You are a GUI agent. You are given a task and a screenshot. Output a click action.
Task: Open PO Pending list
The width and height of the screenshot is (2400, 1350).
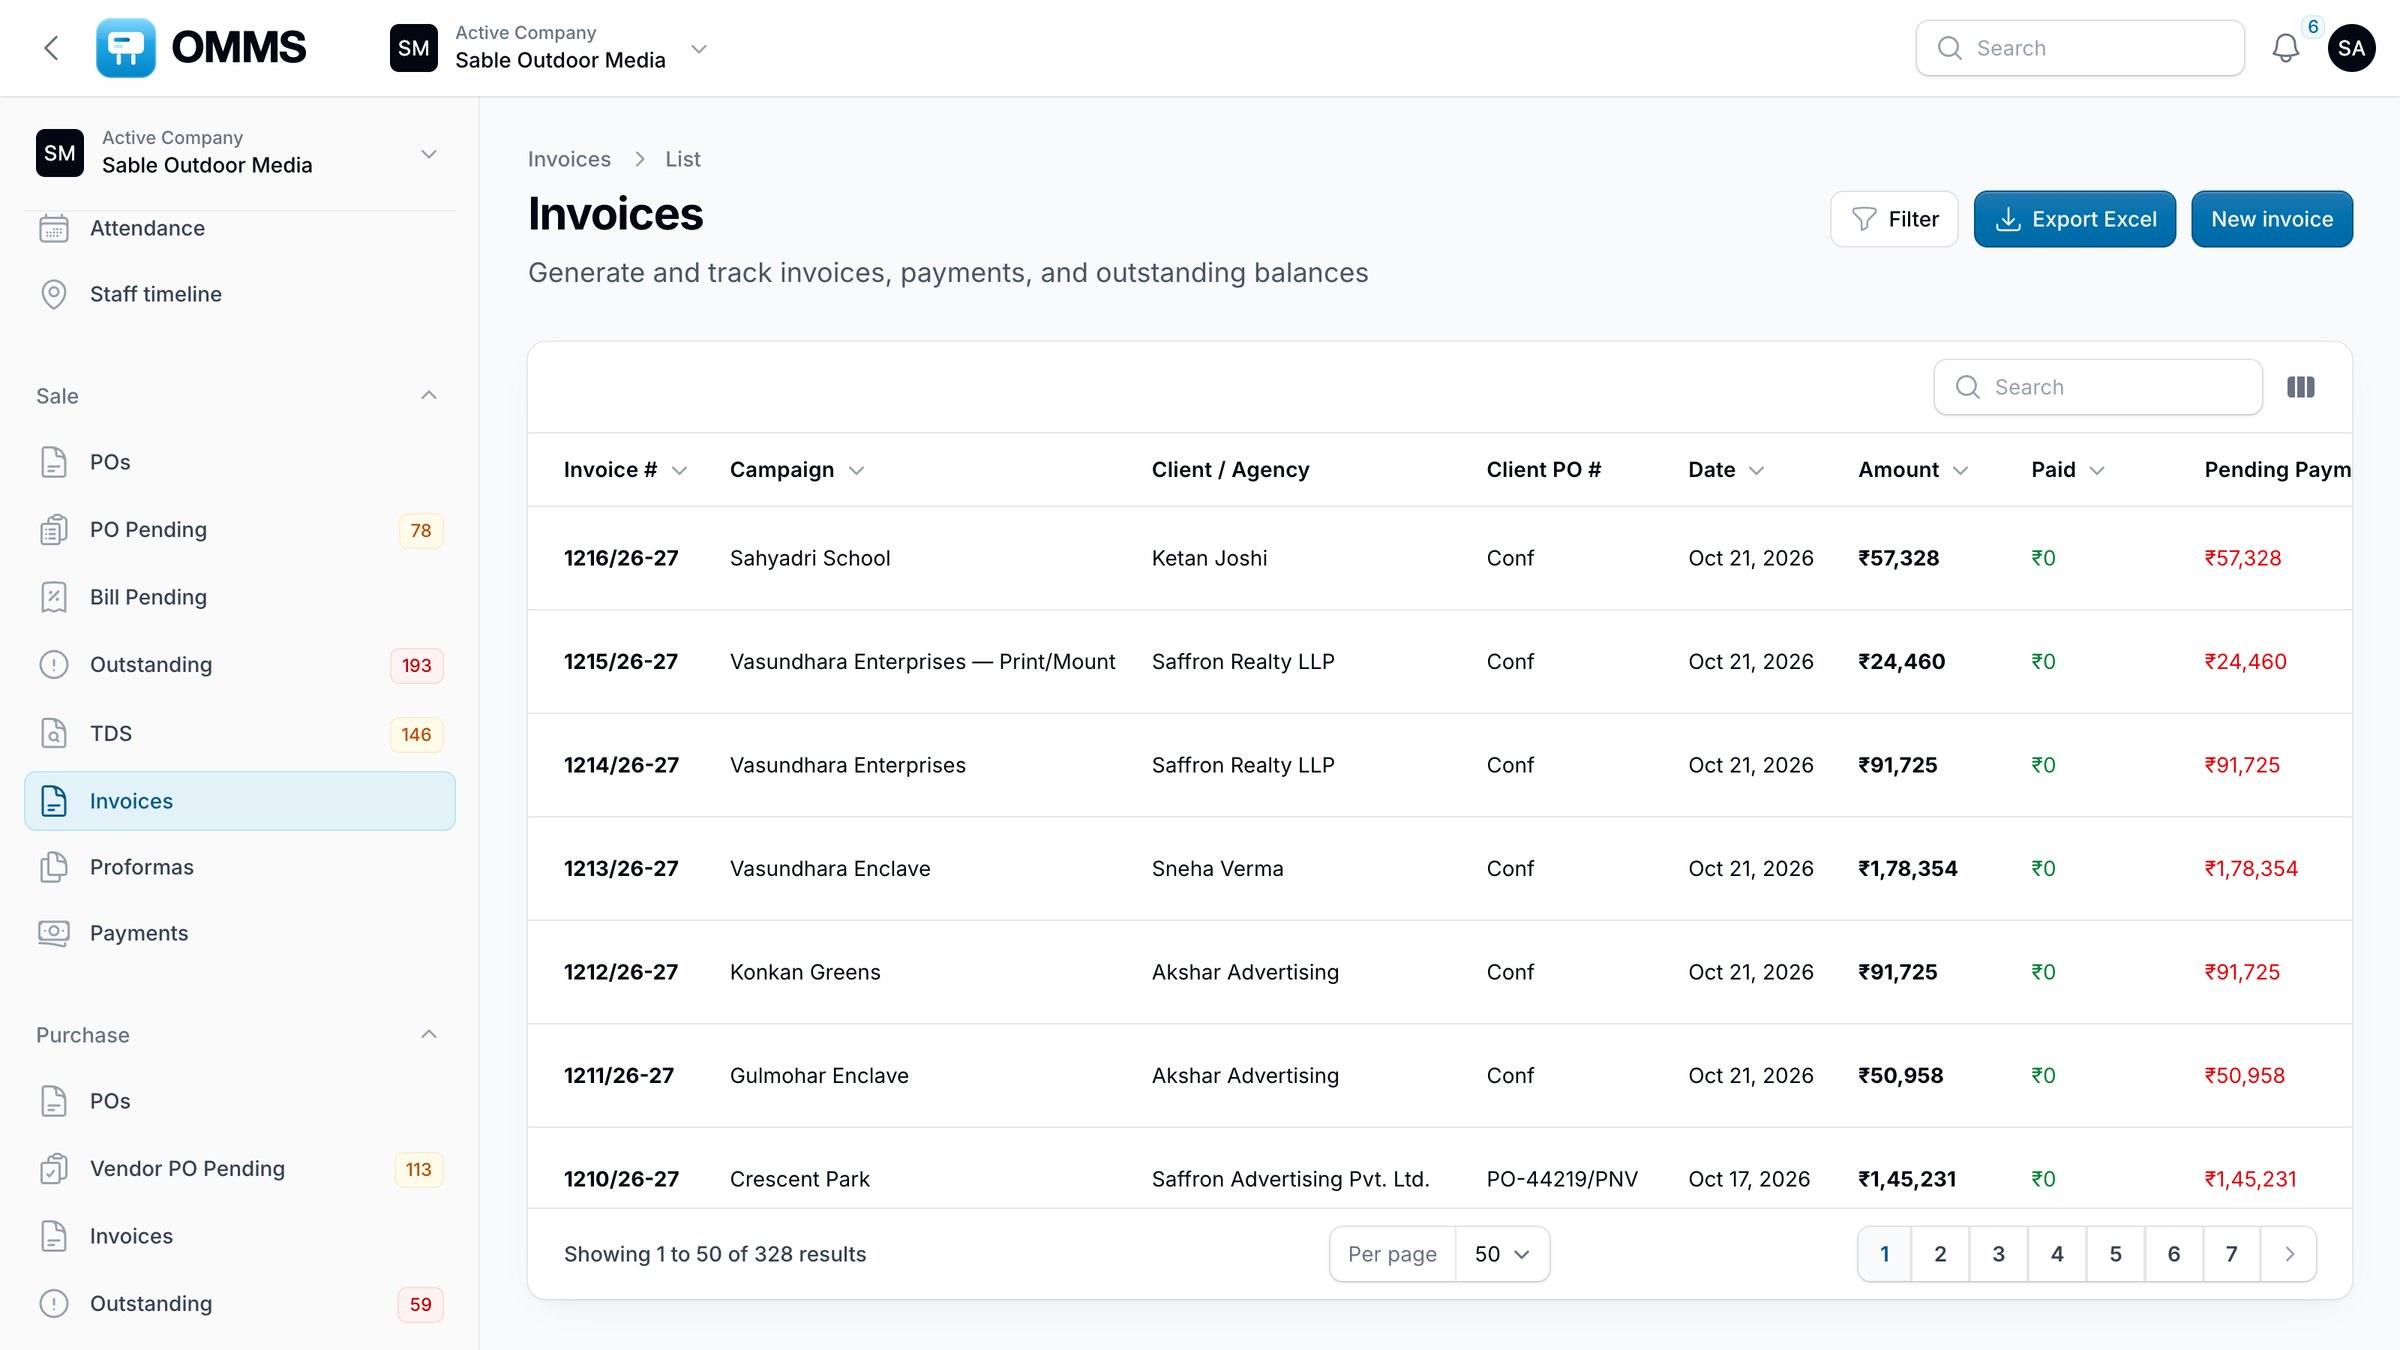(239, 530)
